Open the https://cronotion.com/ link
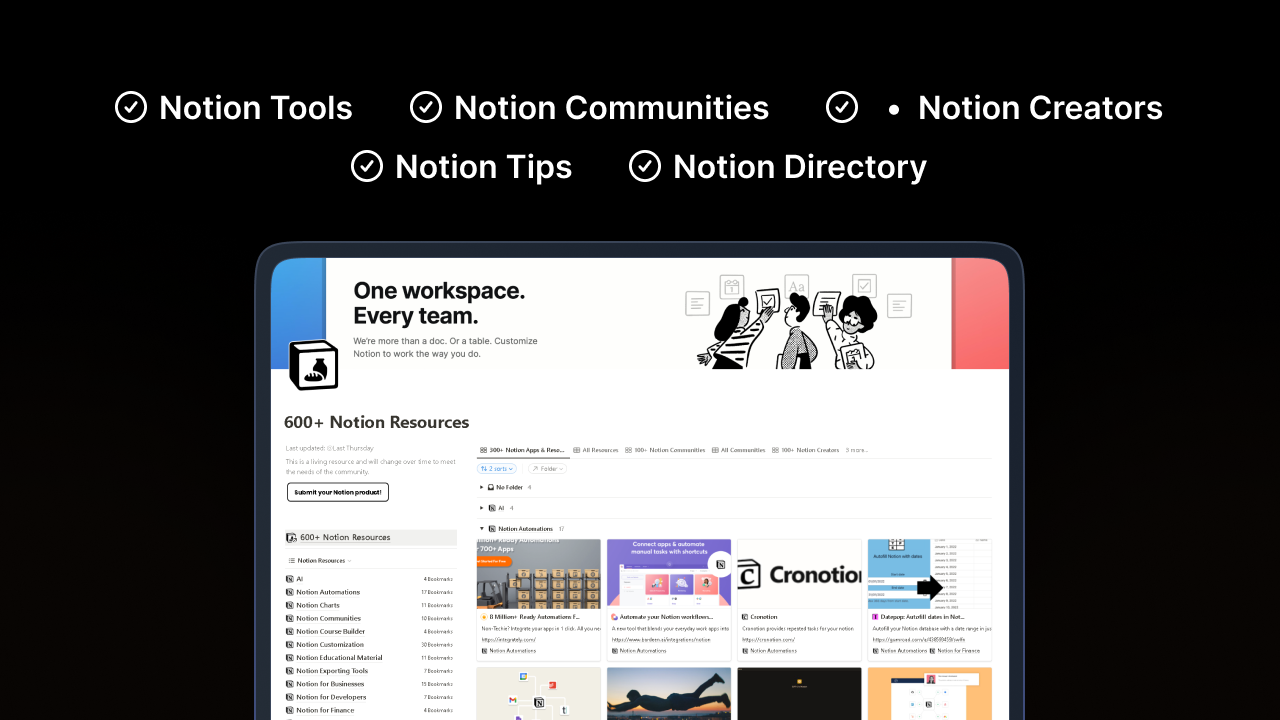Viewport: 1280px width, 720px height. coord(768,639)
